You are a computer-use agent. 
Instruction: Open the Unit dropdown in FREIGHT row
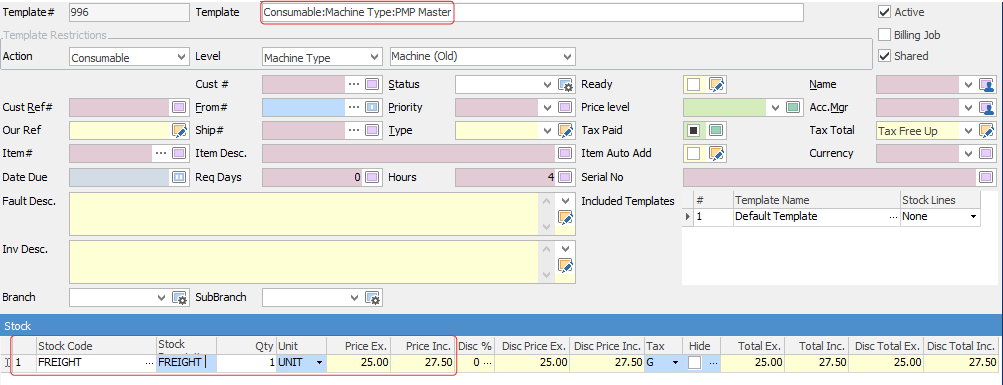(x=319, y=363)
